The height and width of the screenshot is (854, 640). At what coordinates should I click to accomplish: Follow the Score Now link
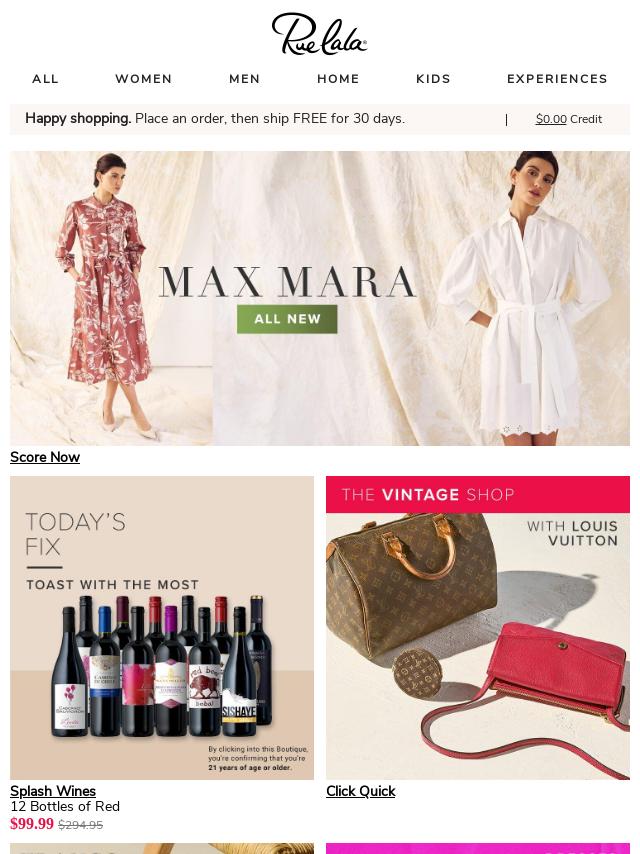(x=45, y=457)
